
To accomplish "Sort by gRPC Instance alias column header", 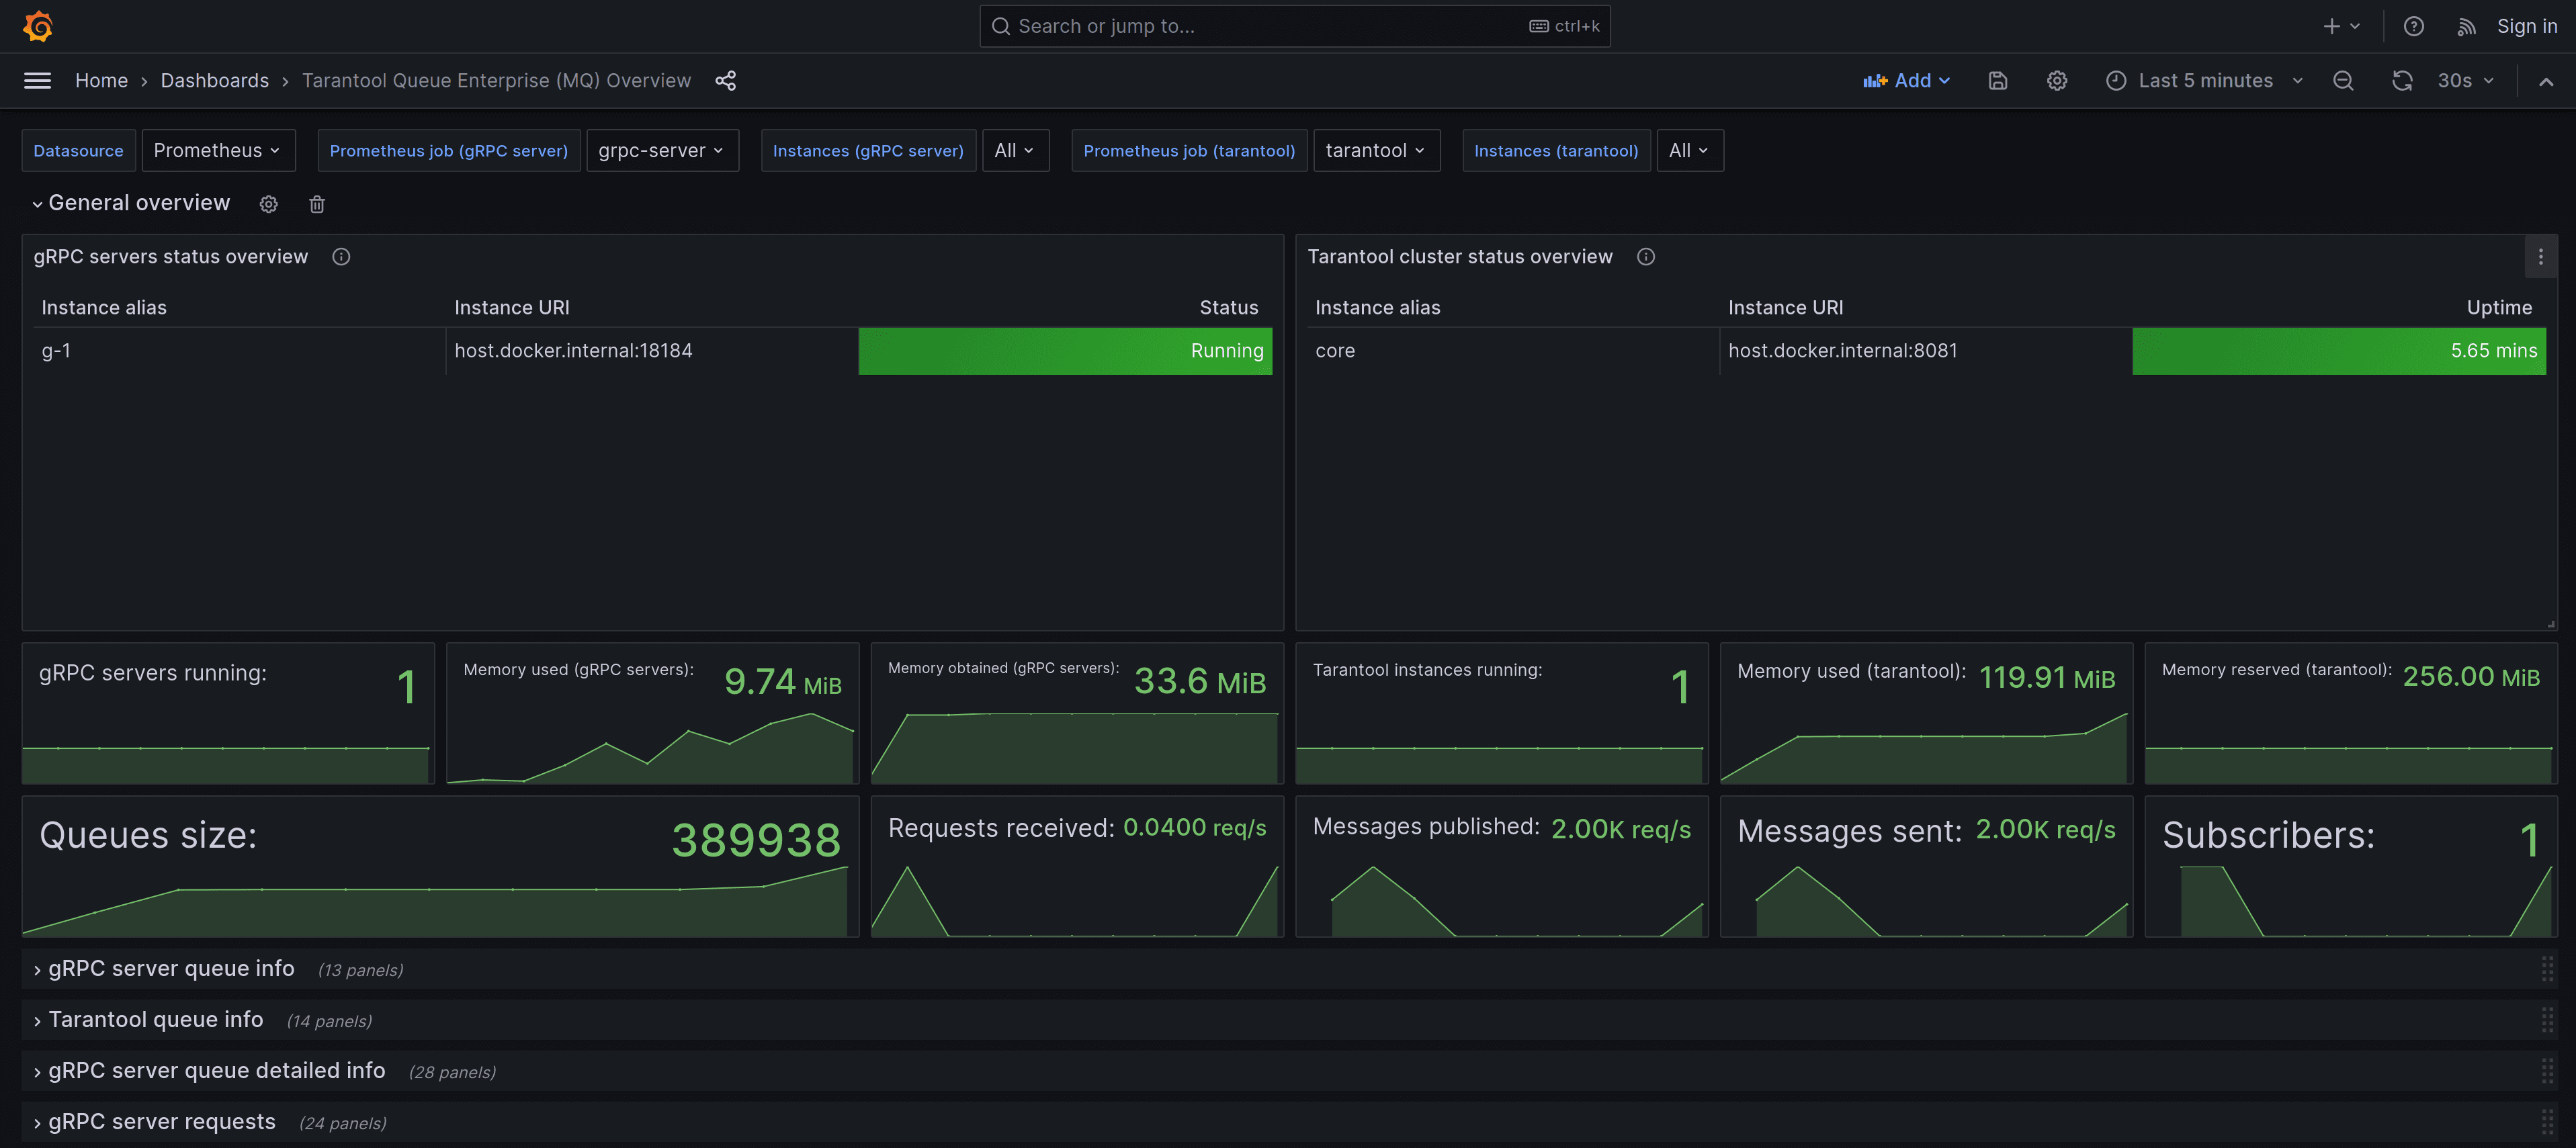I will (104, 308).
